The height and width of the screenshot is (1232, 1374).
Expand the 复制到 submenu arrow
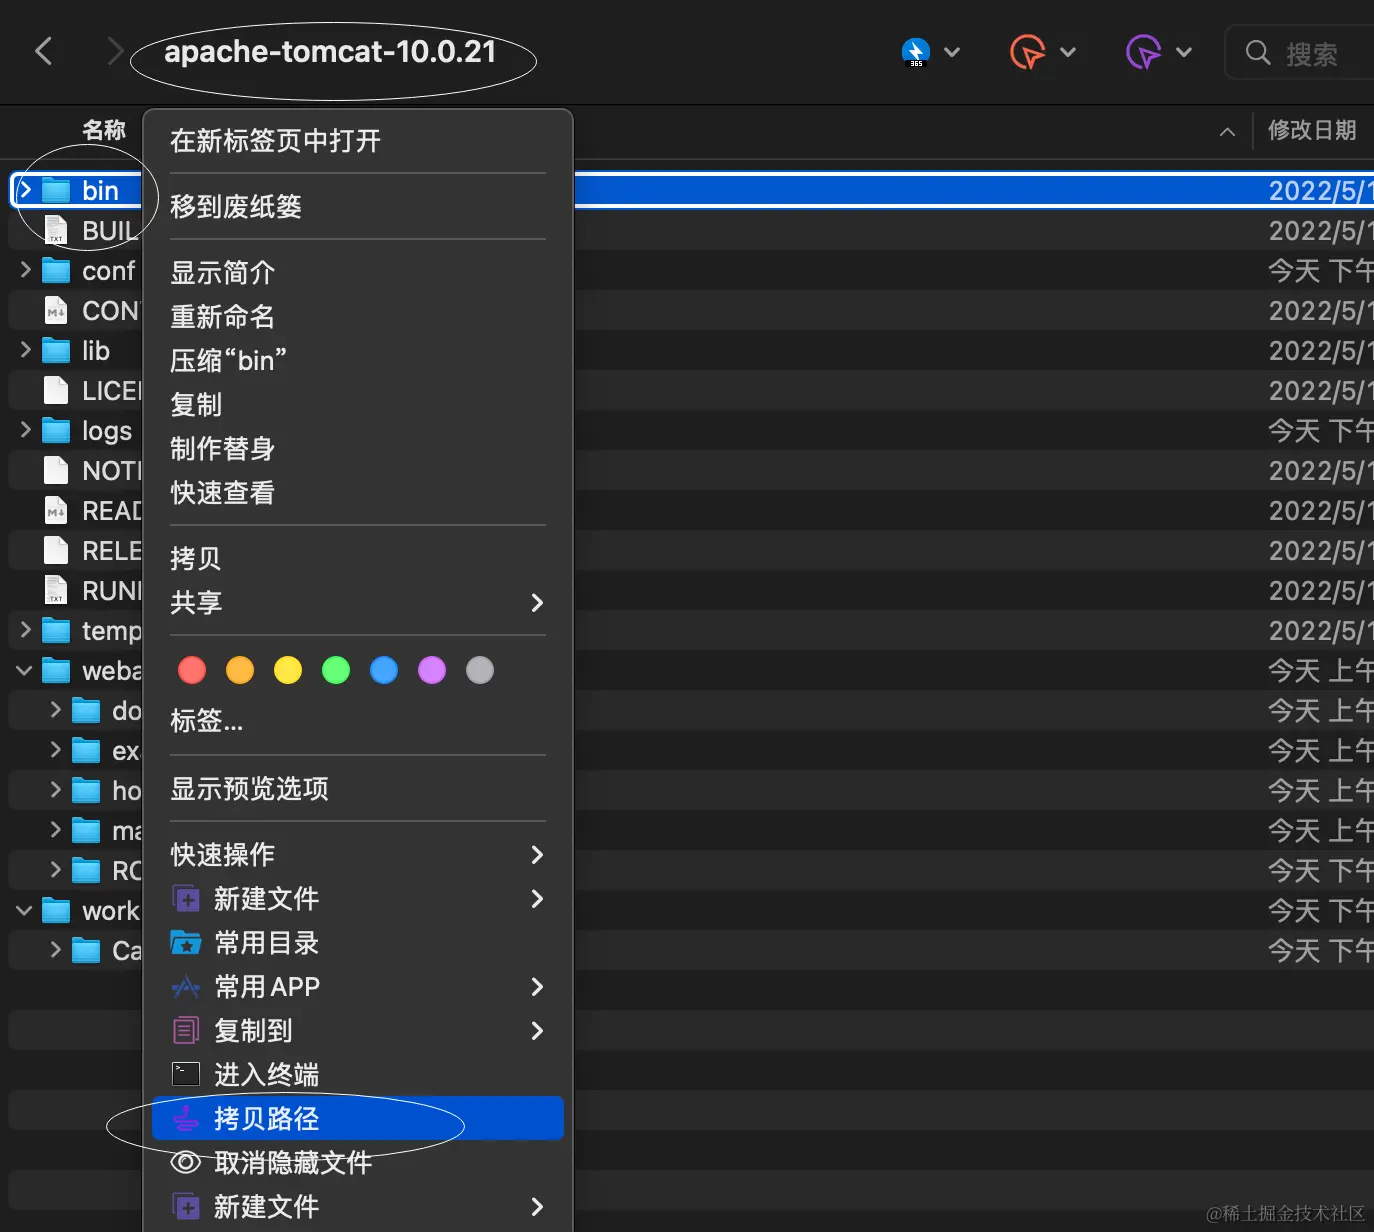pos(537,1031)
